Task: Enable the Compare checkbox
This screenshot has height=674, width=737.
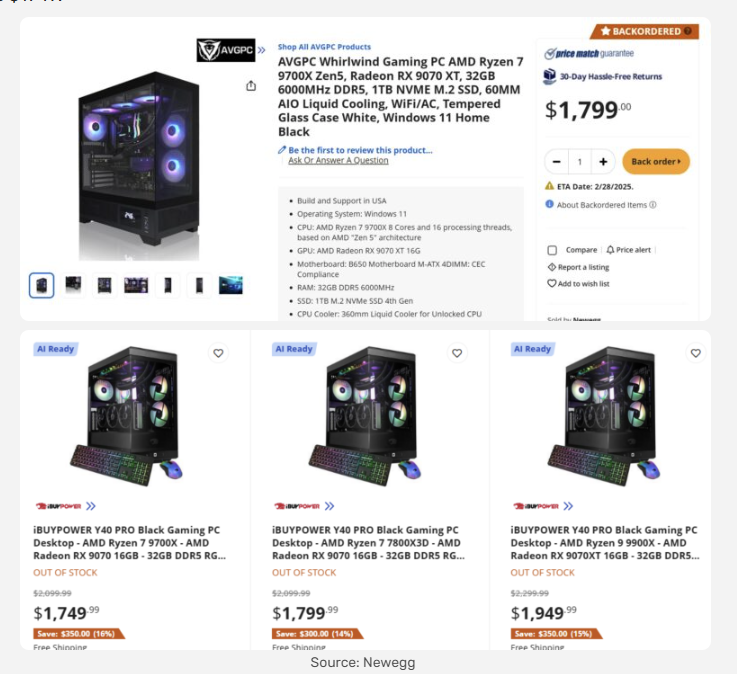Action: coord(552,250)
